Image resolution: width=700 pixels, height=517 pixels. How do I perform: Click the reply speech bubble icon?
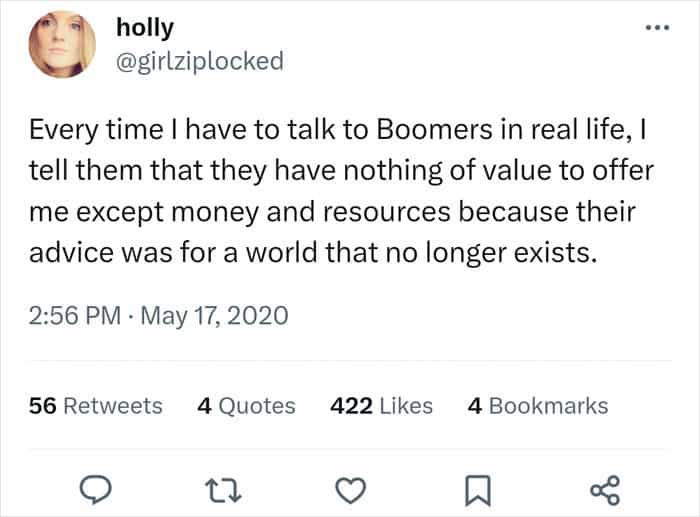click(93, 490)
